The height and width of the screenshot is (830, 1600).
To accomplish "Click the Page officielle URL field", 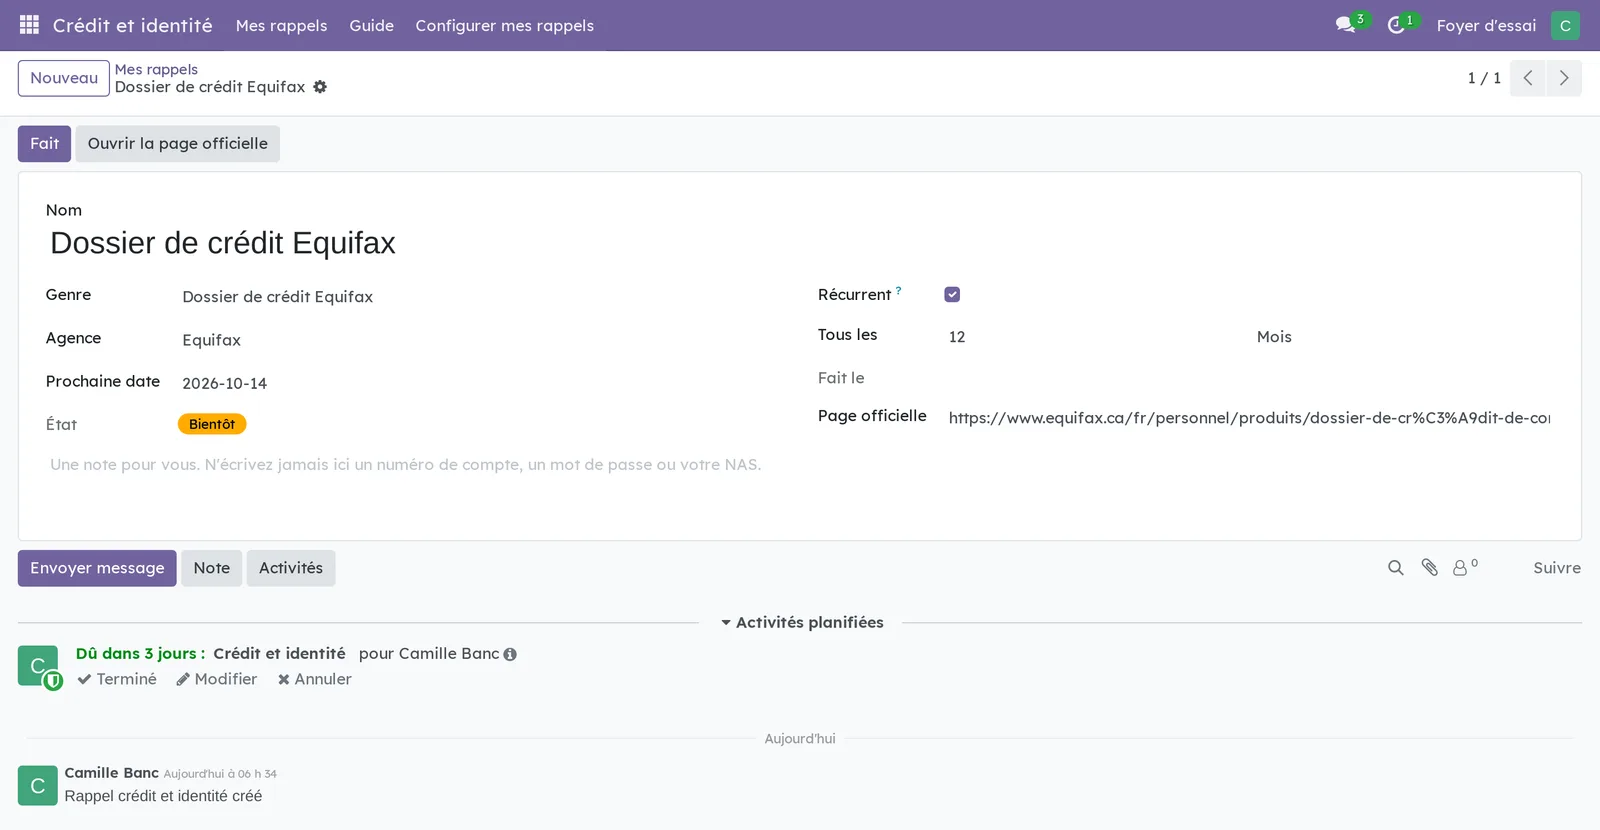I will pyautogui.click(x=1249, y=418).
